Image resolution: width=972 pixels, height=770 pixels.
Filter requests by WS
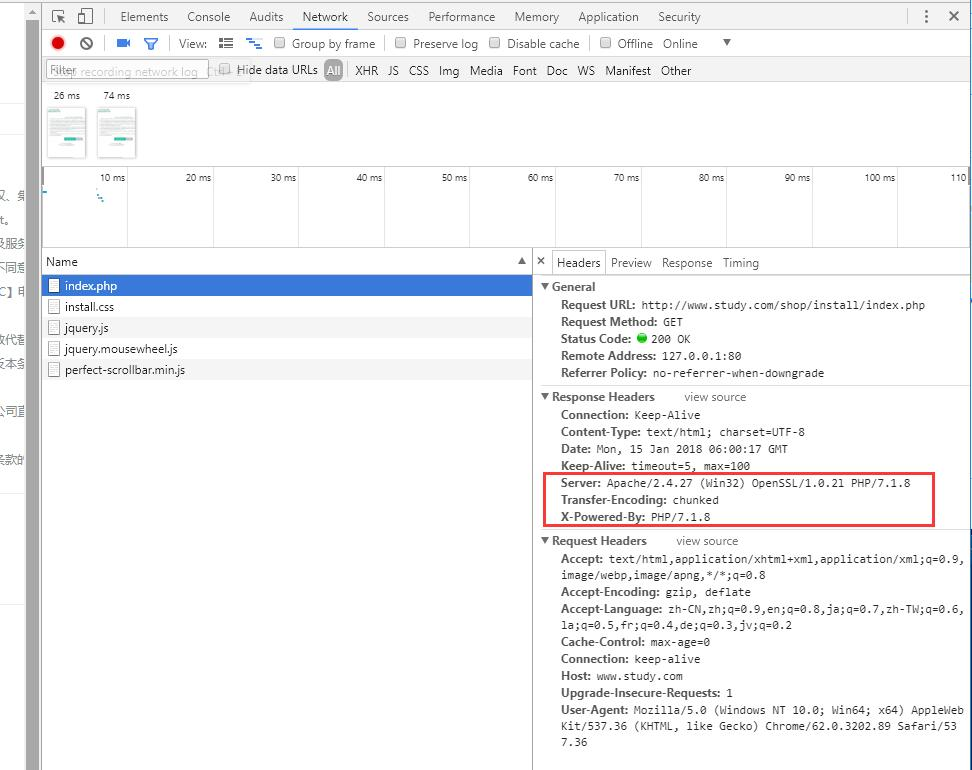pyautogui.click(x=586, y=71)
